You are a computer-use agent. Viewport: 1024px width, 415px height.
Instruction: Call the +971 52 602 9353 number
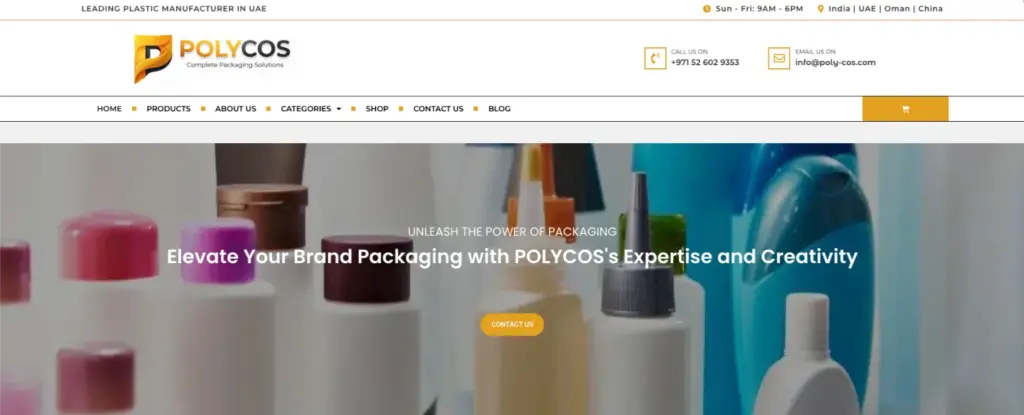click(705, 63)
